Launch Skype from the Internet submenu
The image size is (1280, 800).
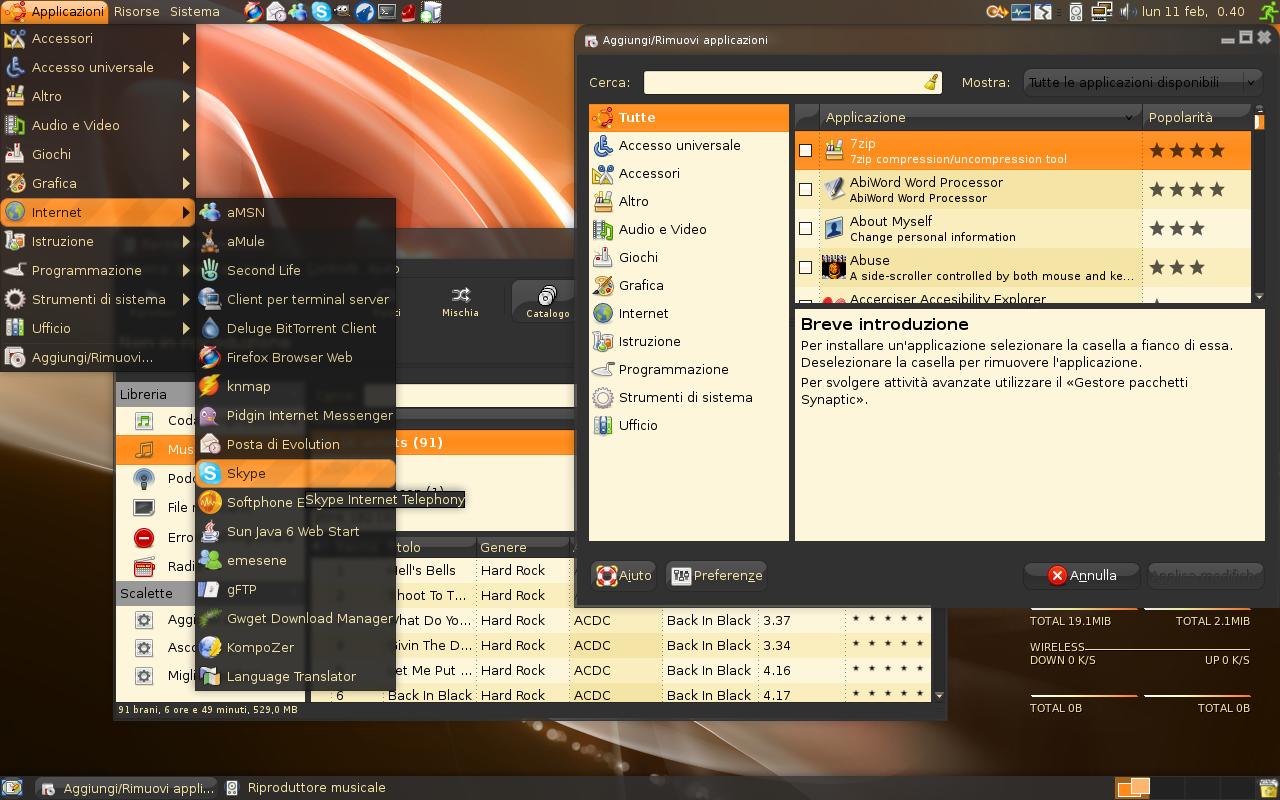click(x=295, y=473)
